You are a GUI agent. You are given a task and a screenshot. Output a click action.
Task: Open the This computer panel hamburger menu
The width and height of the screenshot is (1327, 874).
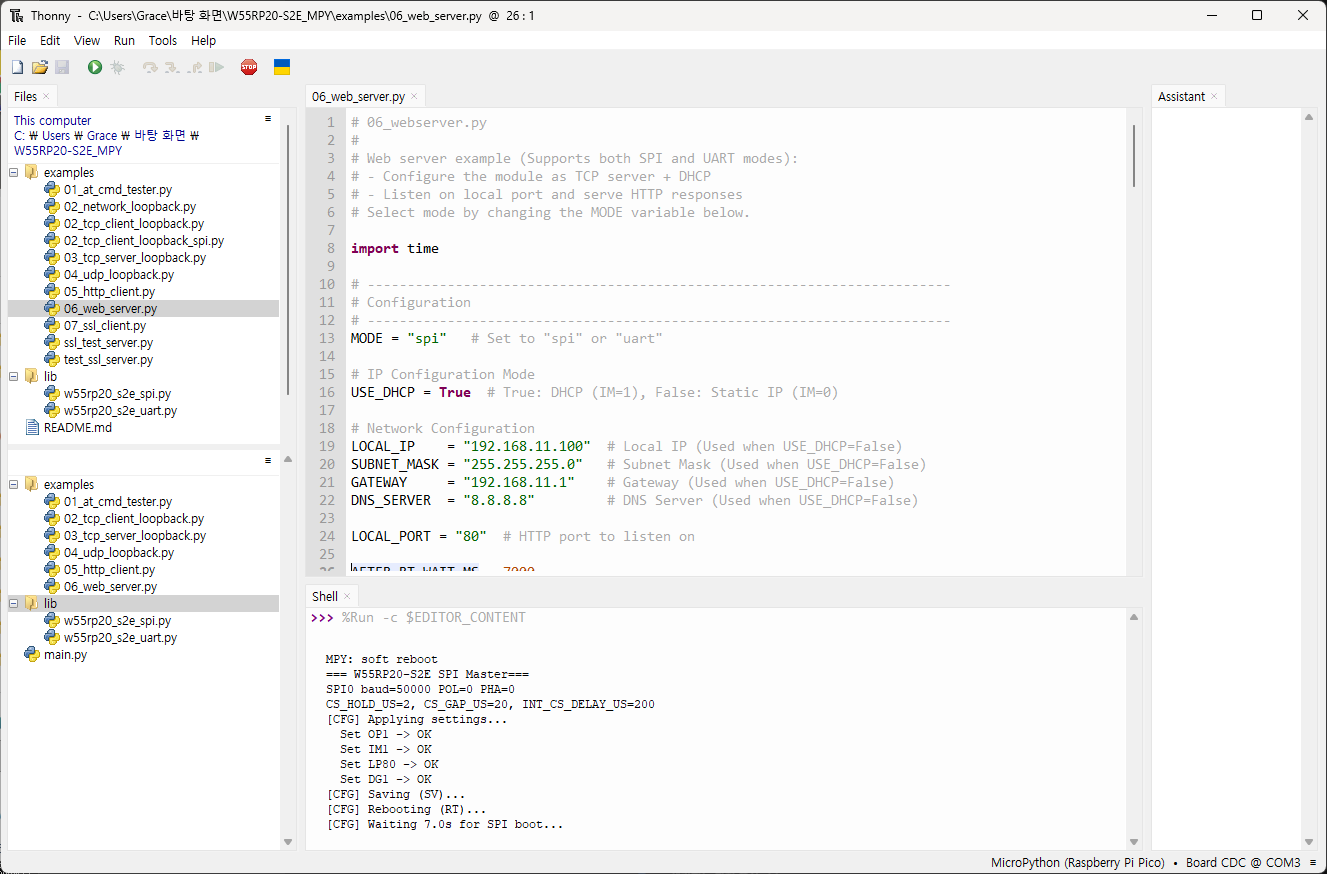[268, 118]
